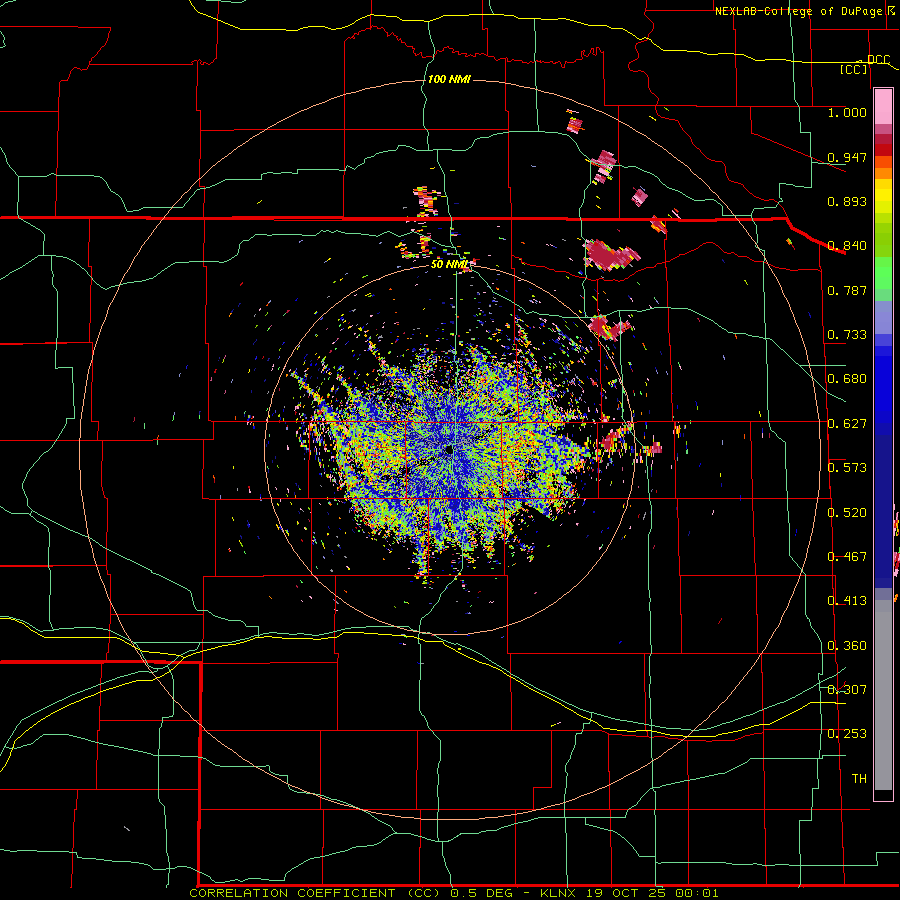Select the 0.840 scale label
Viewport: 900px width, 900px height.
coord(847,246)
